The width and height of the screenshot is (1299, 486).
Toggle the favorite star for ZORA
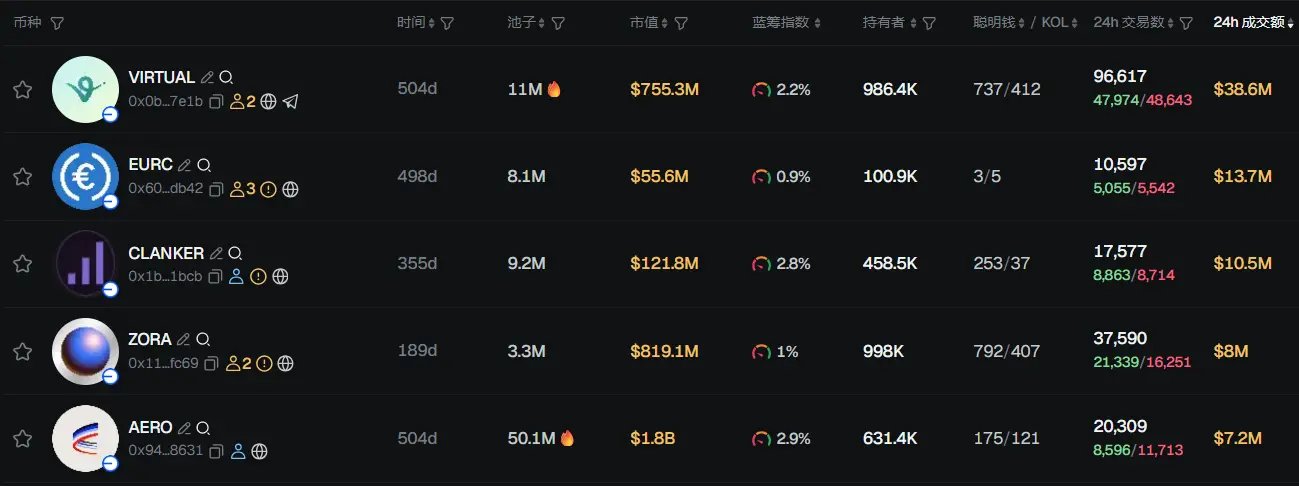click(22, 351)
